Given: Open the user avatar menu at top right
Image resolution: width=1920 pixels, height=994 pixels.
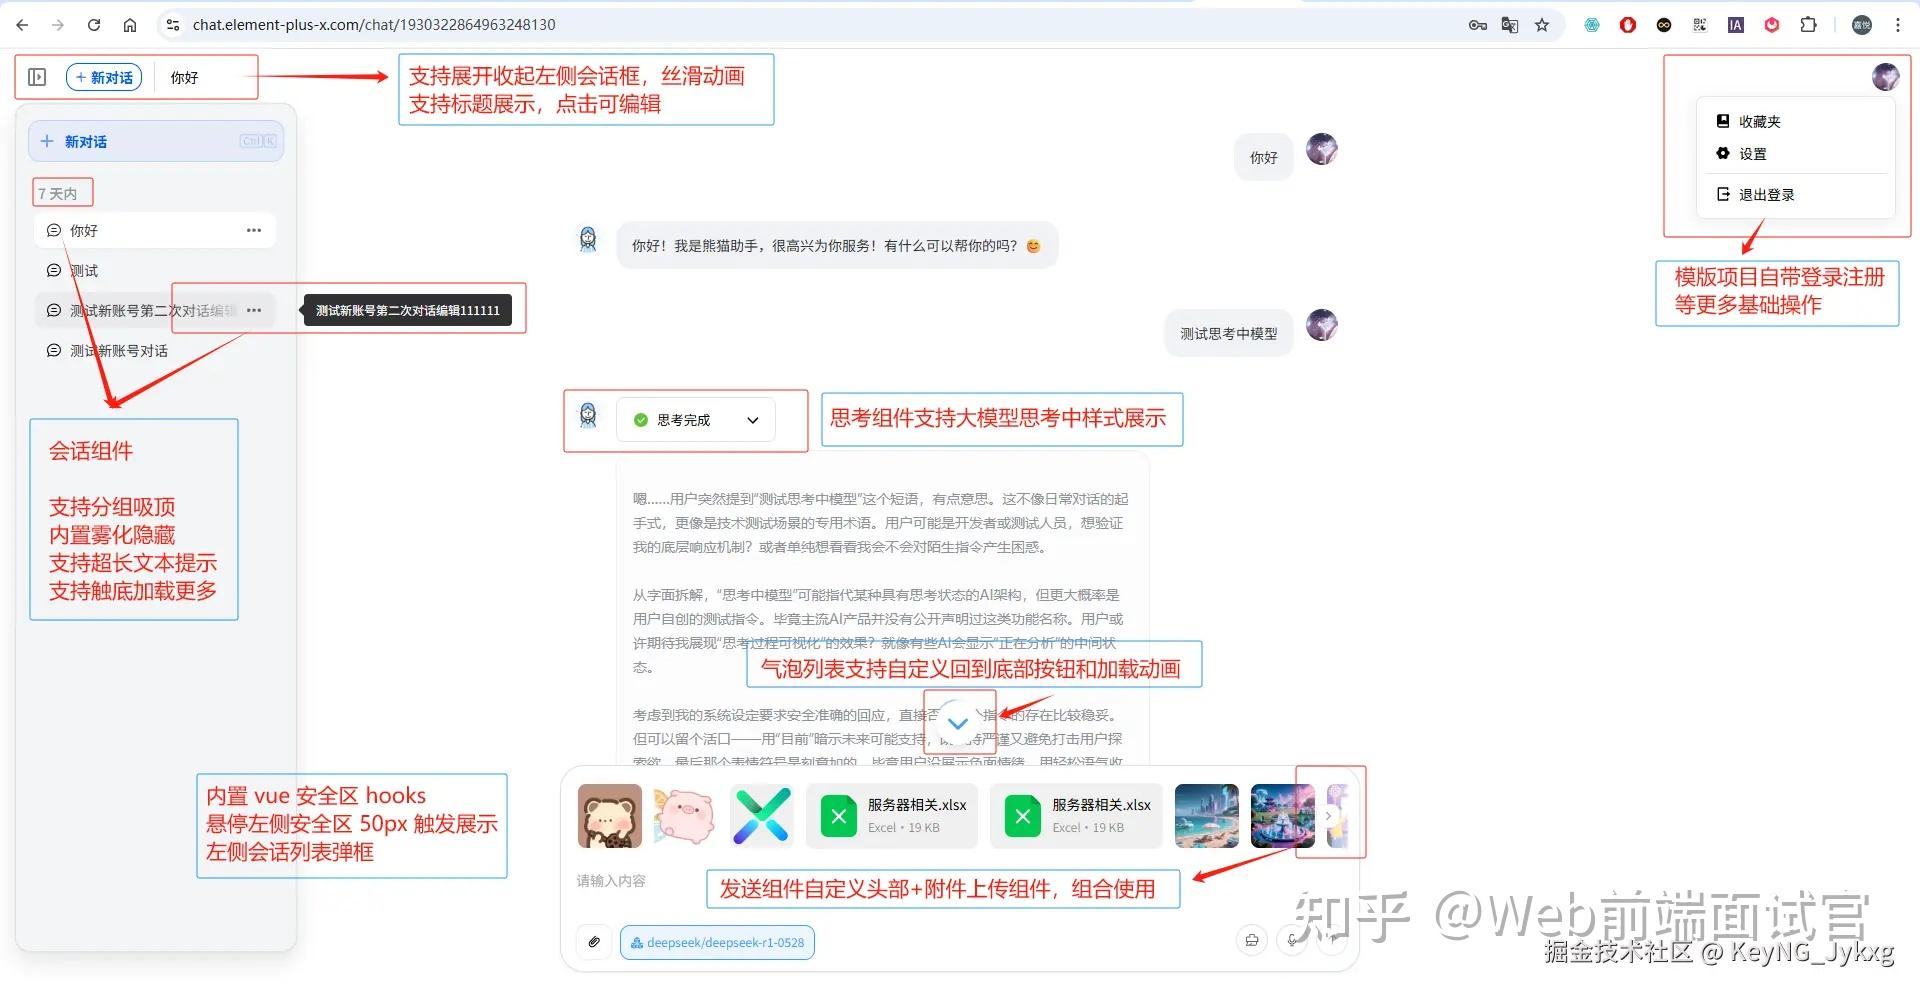Looking at the screenshot, I should (1886, 76).
